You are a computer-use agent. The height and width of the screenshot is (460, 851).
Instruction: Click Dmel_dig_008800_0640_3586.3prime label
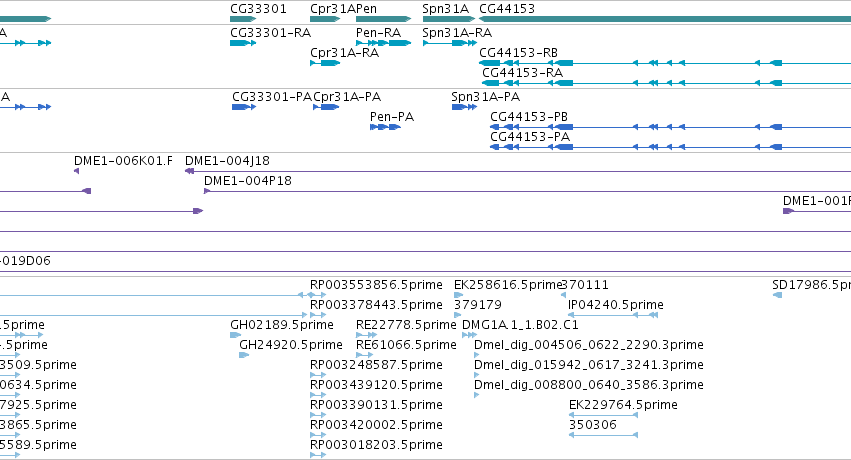(x=588, y=385)
